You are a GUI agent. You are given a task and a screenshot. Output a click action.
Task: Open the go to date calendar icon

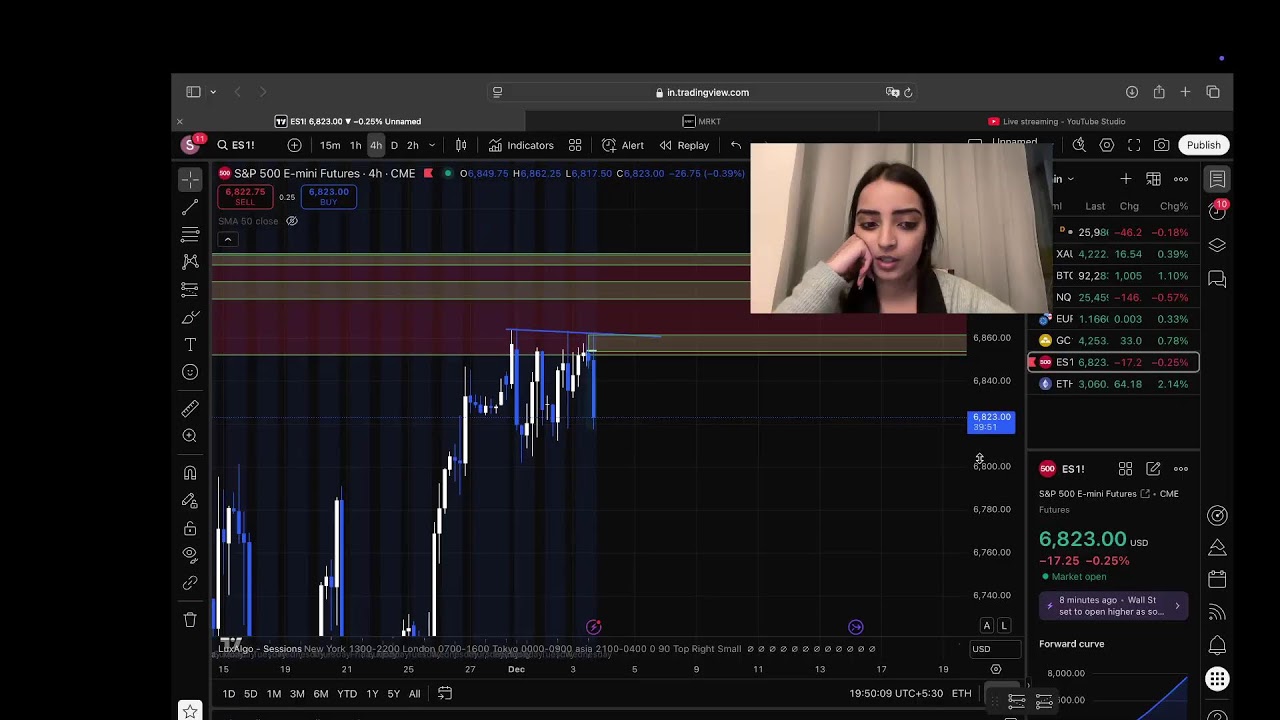(x=445, y=694)
